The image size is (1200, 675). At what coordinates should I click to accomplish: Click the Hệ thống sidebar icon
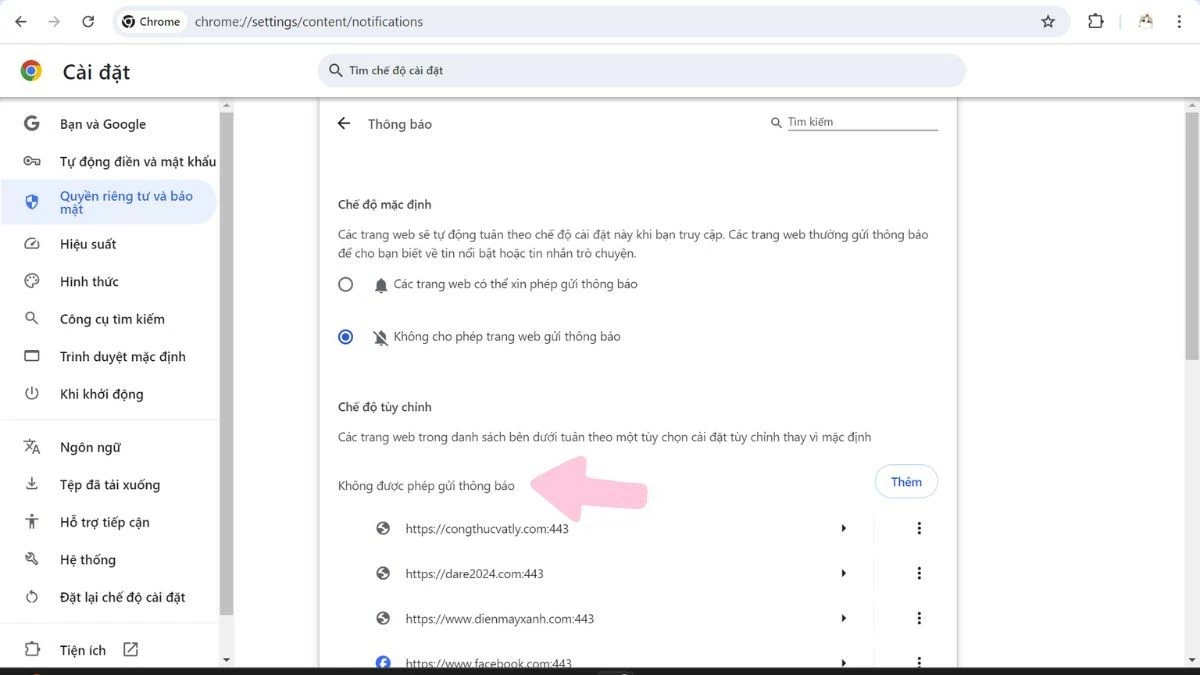pos(31,559)
